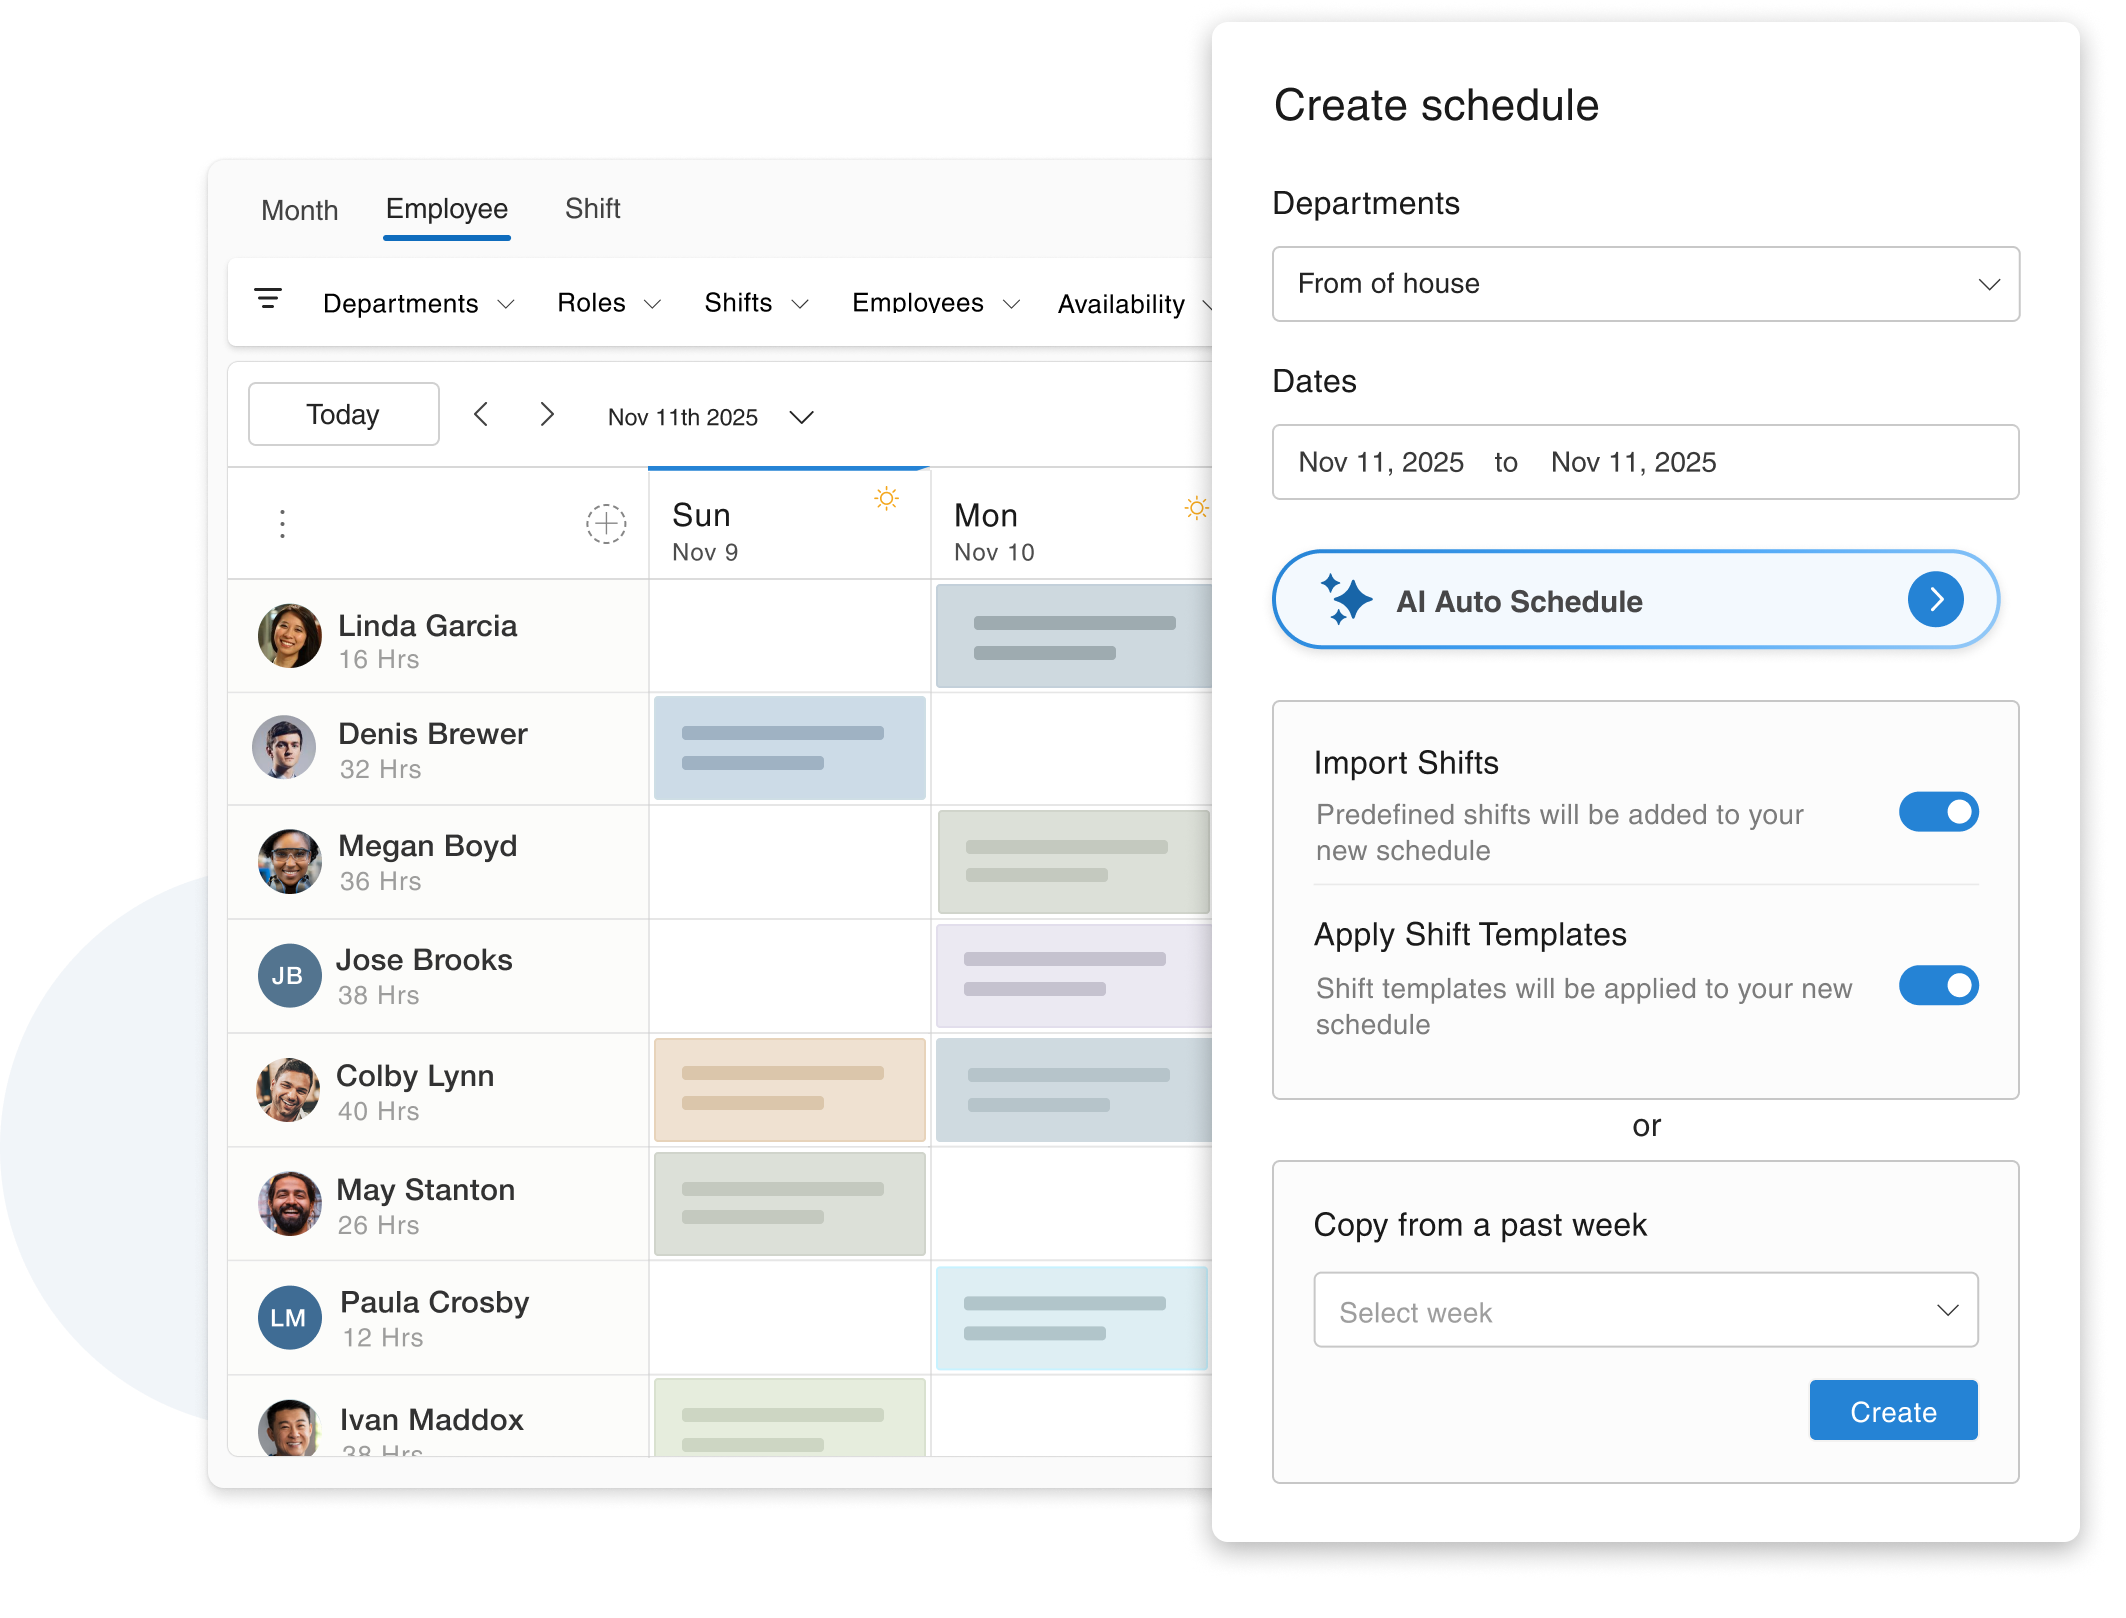
Task: Open From of house departments dropdown
Action: (1645, 284)
